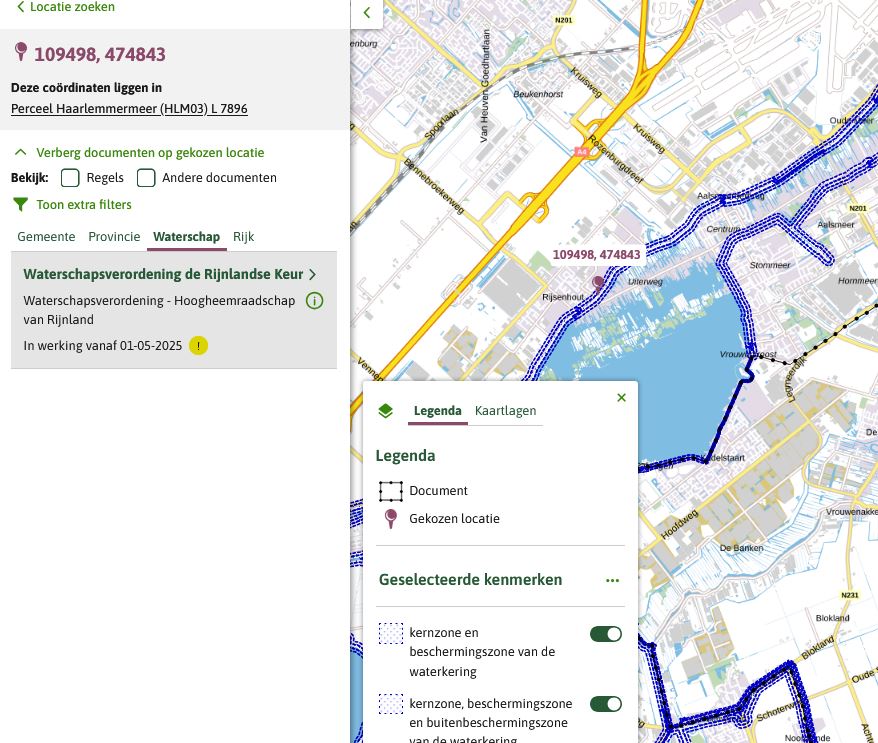The height and width of the screenshot is (743, 878).
Task: Click the yellow warning icon beside date
Action: [x=199, y=346]
